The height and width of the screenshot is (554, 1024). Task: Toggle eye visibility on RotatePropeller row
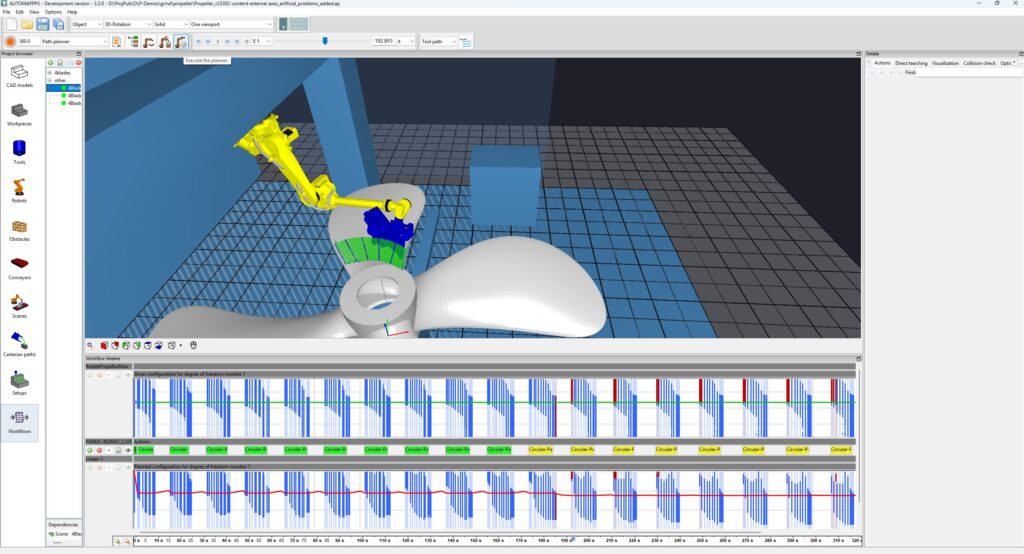(128, 375)
